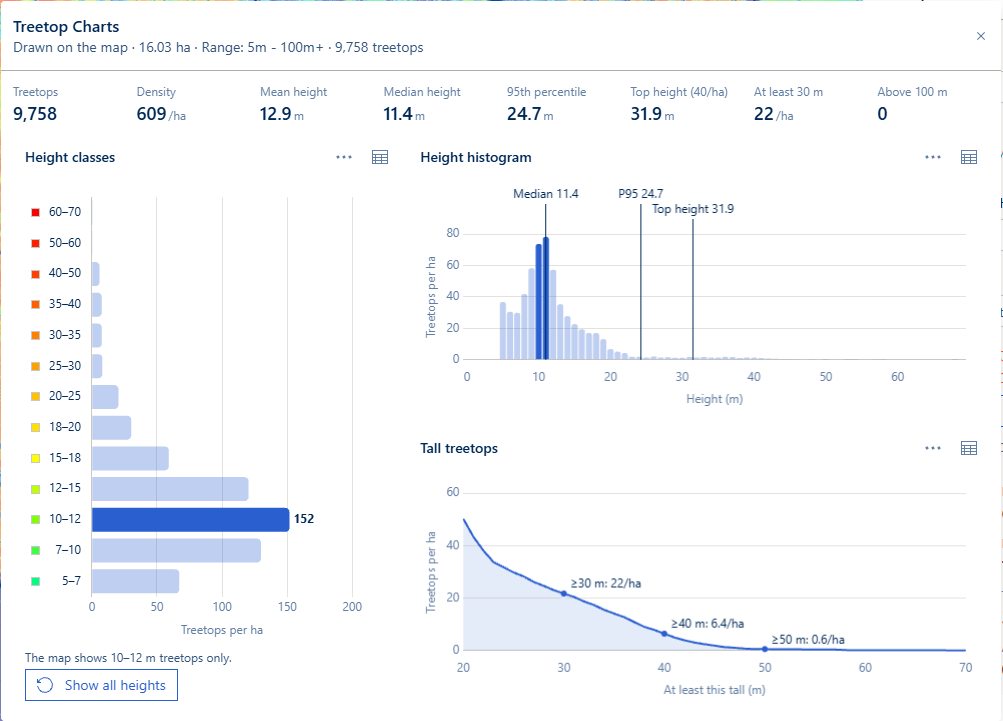Screen dimensions: 1003x721
Task: Click the Above 100 m value 0
Action: click(x=882, y=114)
